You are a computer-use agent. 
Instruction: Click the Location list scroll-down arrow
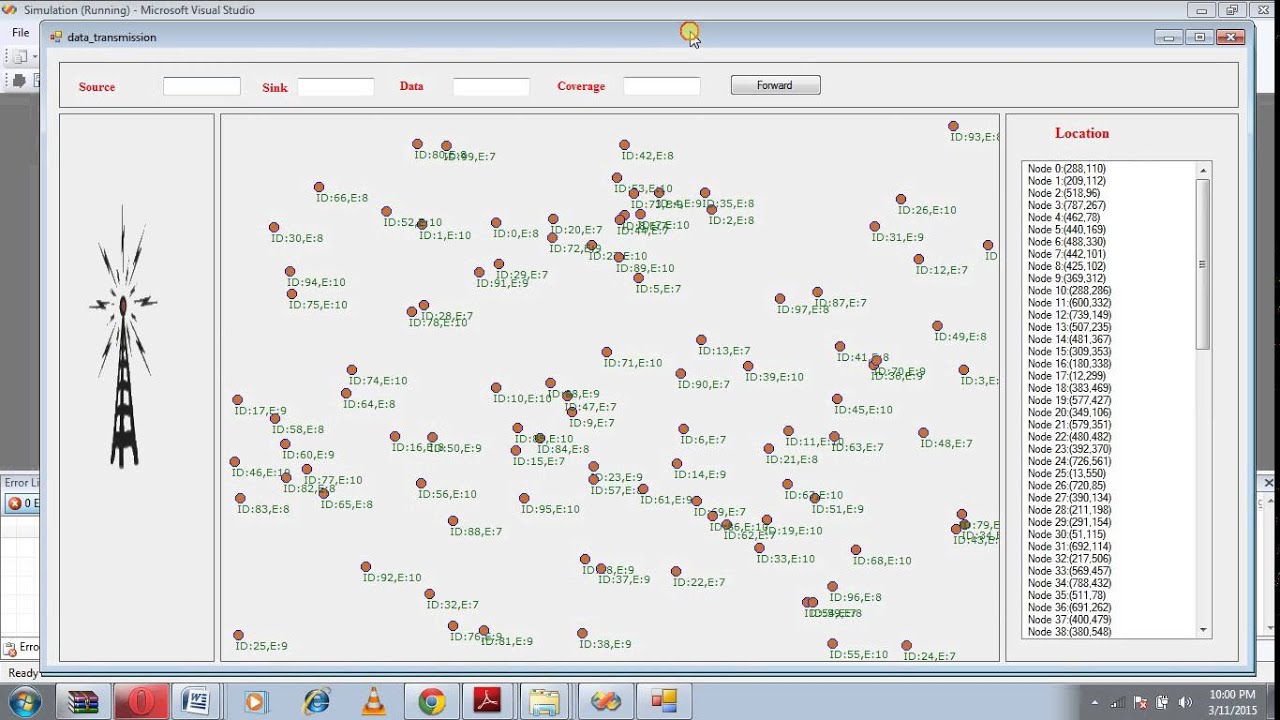tap(1203, 630)
